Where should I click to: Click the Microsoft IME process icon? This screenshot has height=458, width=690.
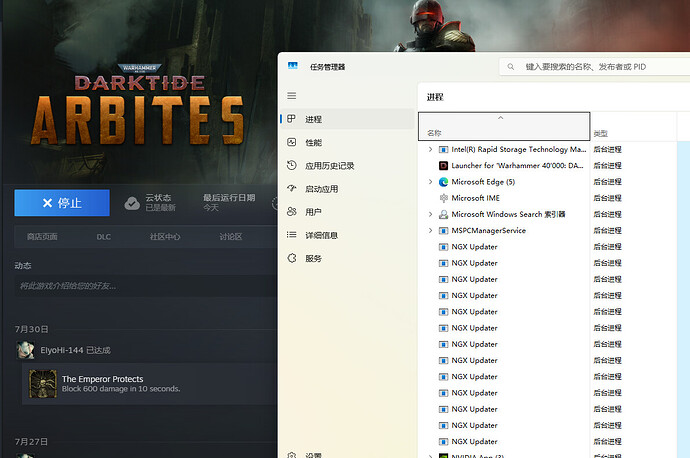click(x=444, y=198)
